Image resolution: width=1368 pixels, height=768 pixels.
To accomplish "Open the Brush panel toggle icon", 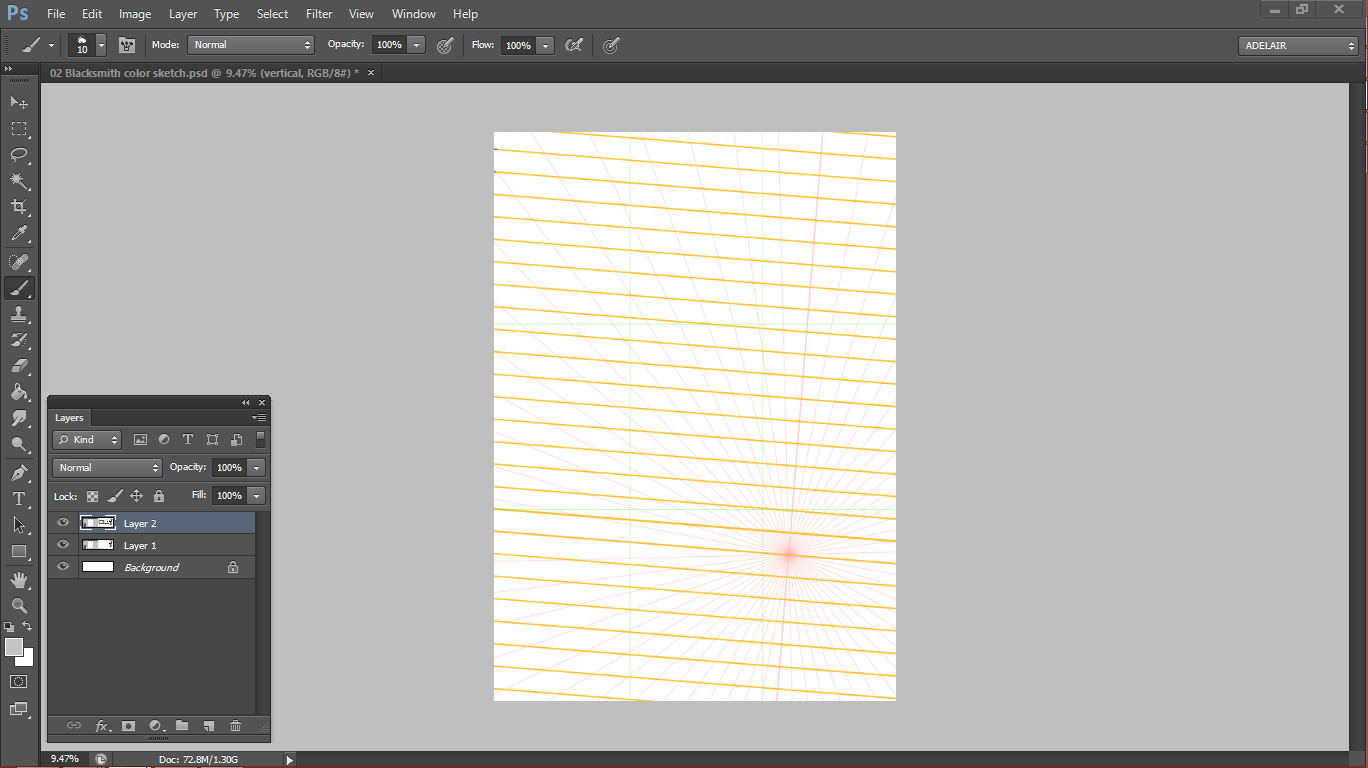I will click(x=127, y=45).
